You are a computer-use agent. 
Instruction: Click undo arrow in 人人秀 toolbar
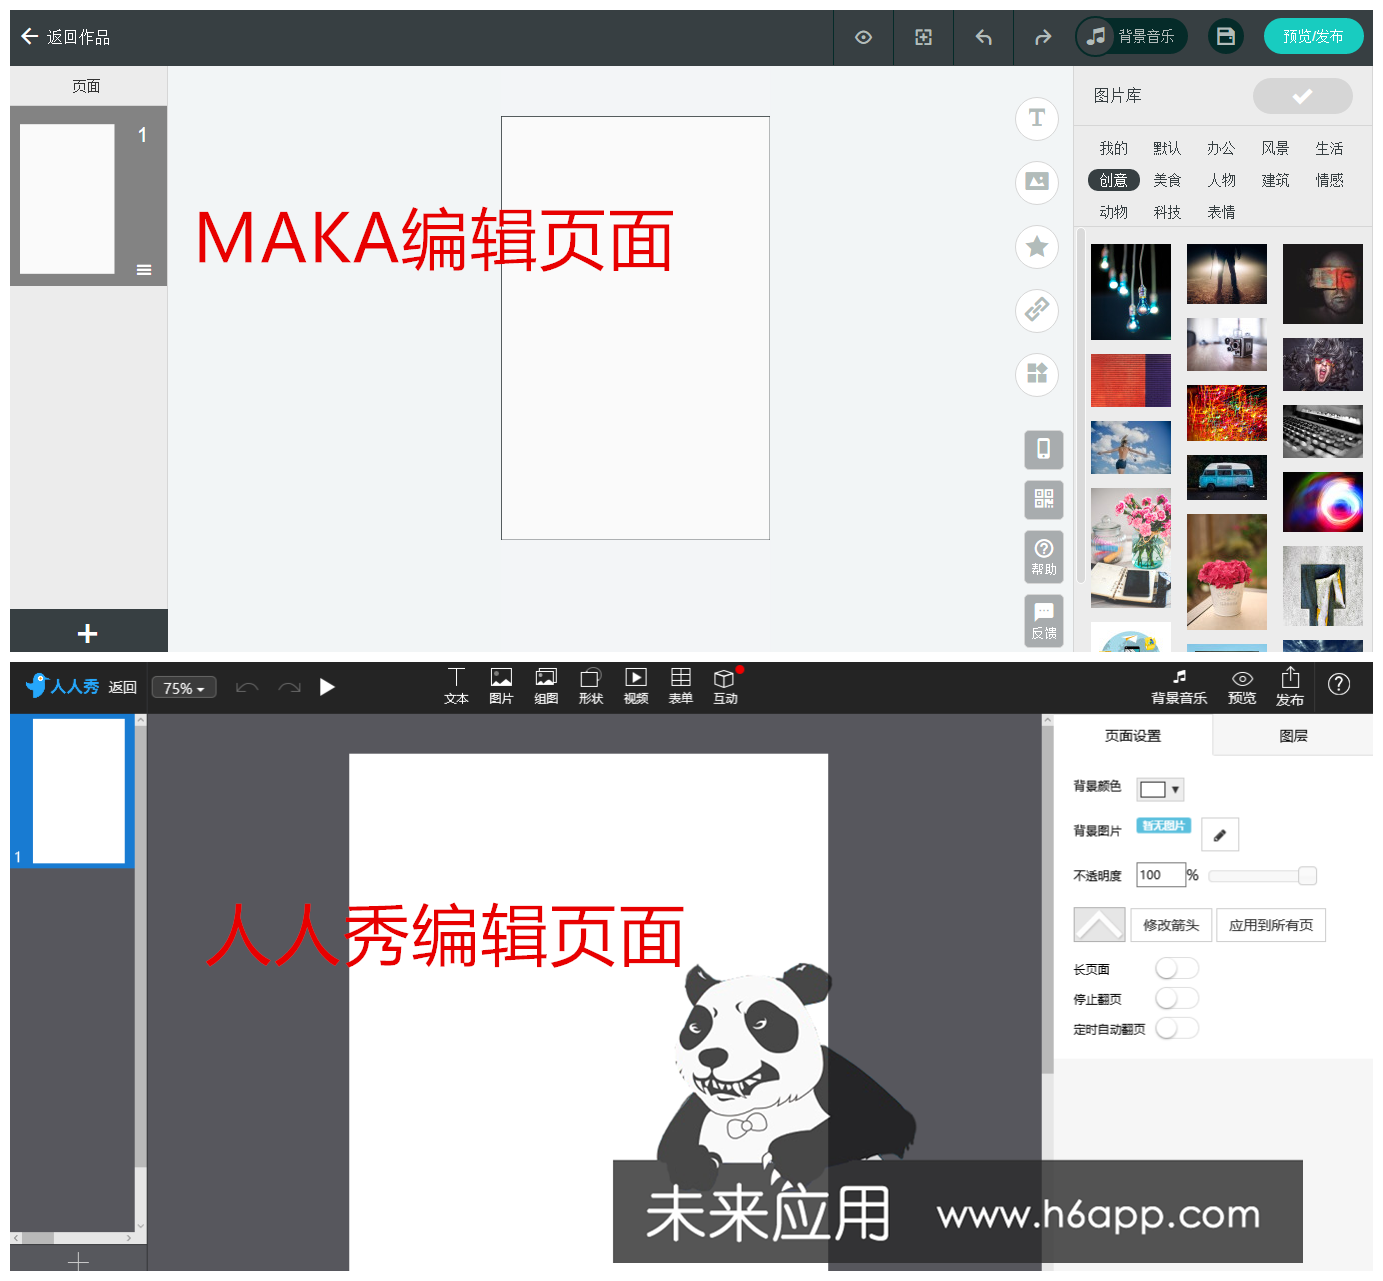click(247, 687)
